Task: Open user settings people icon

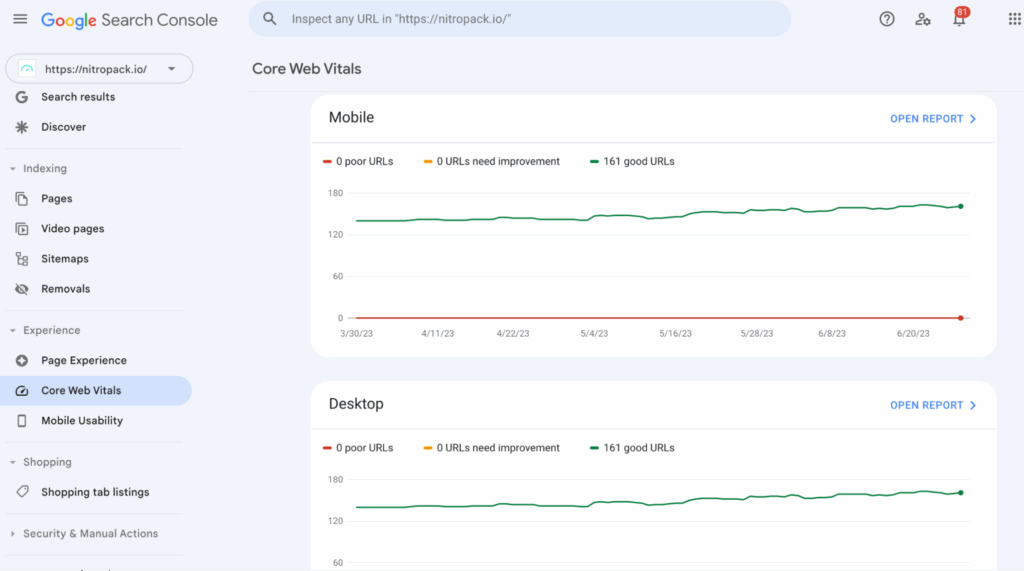Action: pos(922,20)
